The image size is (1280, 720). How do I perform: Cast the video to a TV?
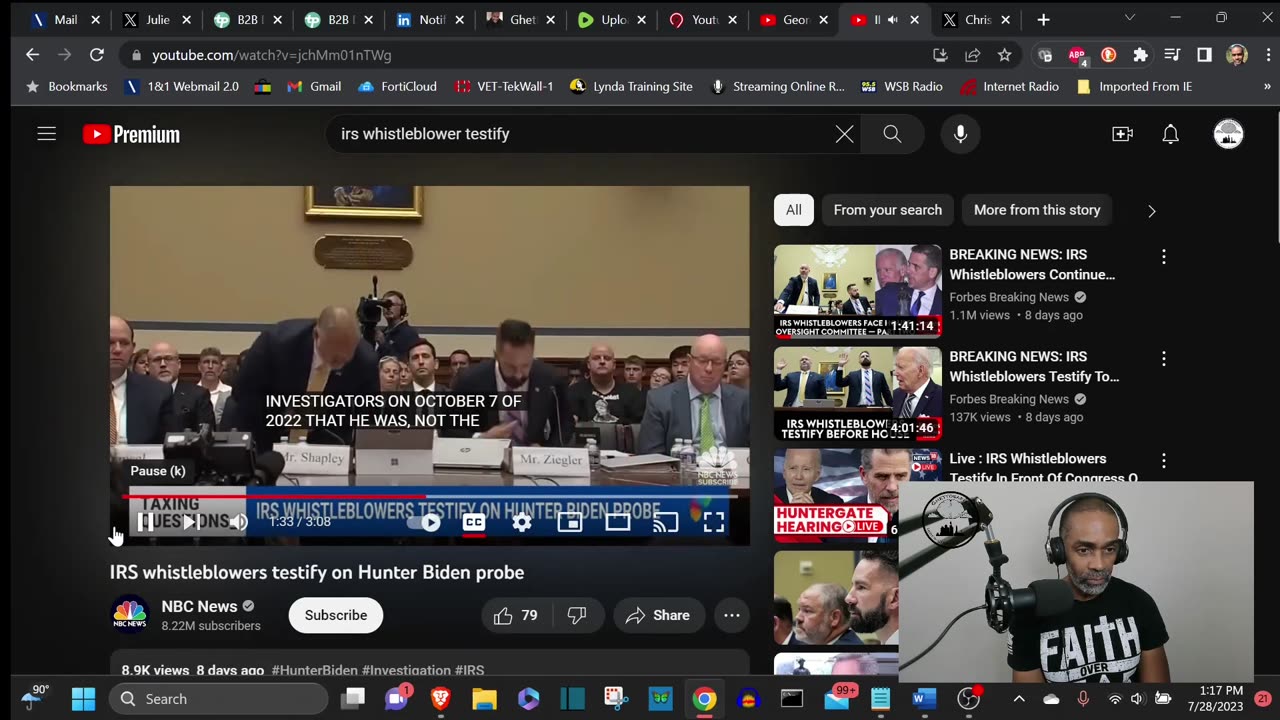666,521
